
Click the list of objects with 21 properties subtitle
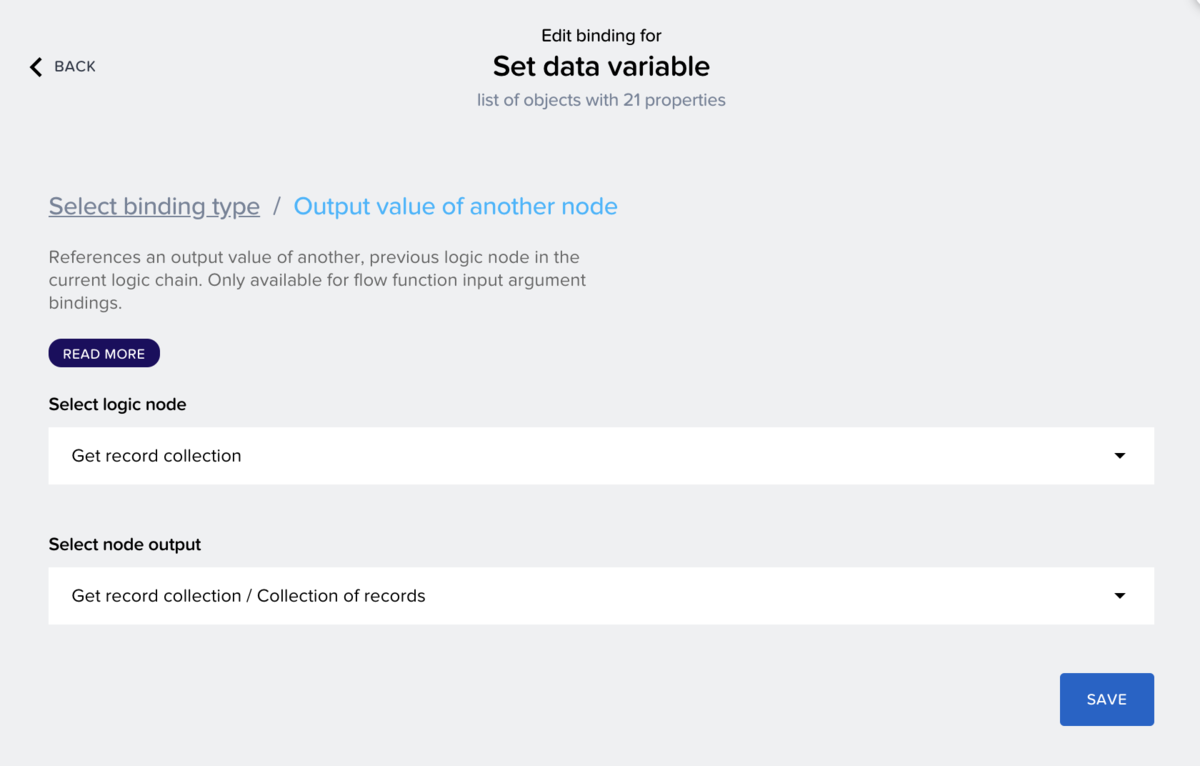(x=601, y=100)
